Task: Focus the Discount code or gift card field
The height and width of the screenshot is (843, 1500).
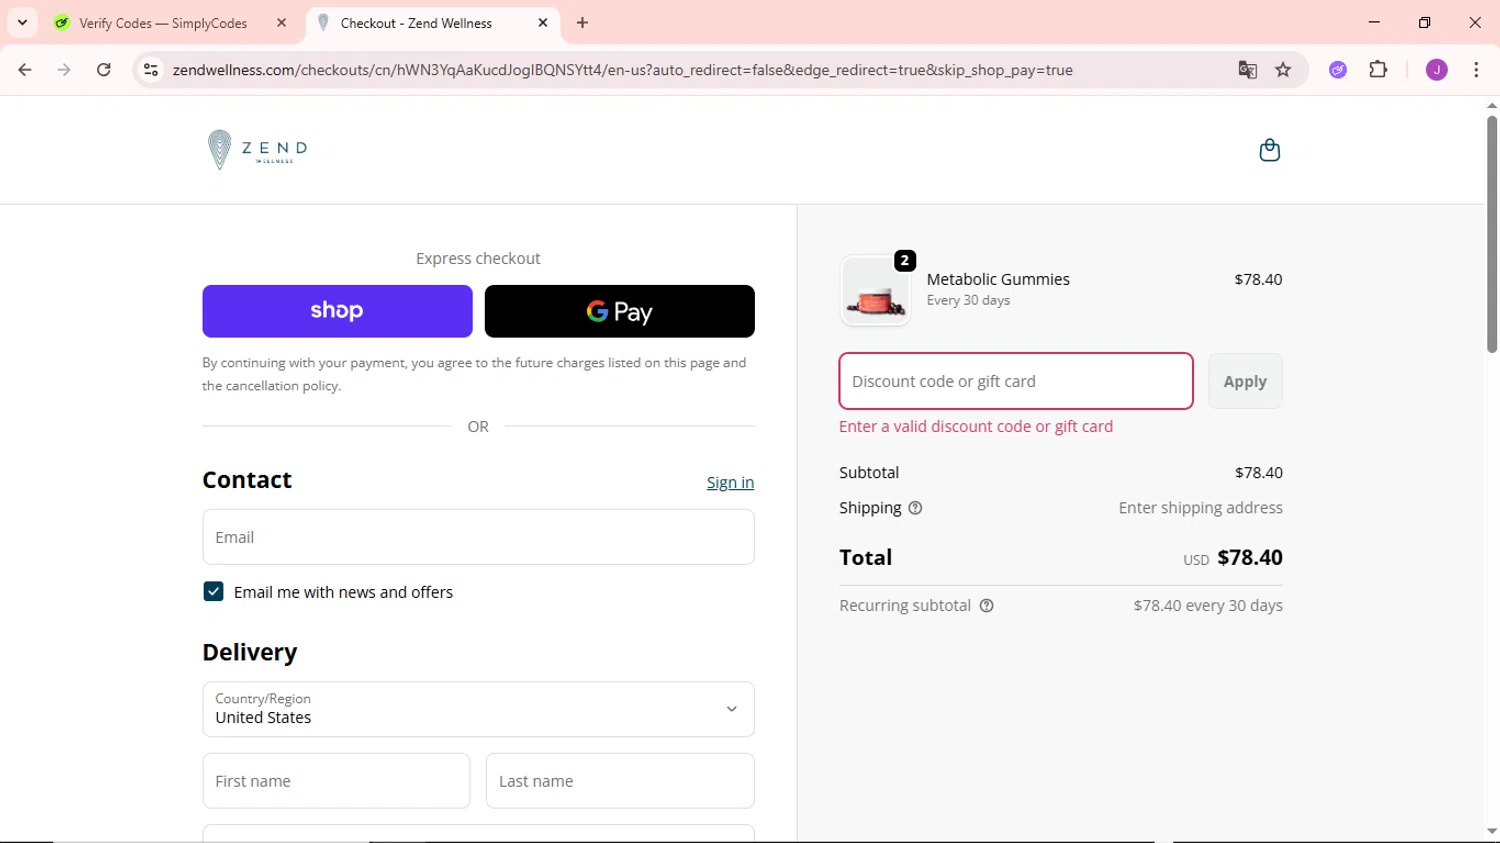Action: pyautogui.click(x=1015, y=381)
